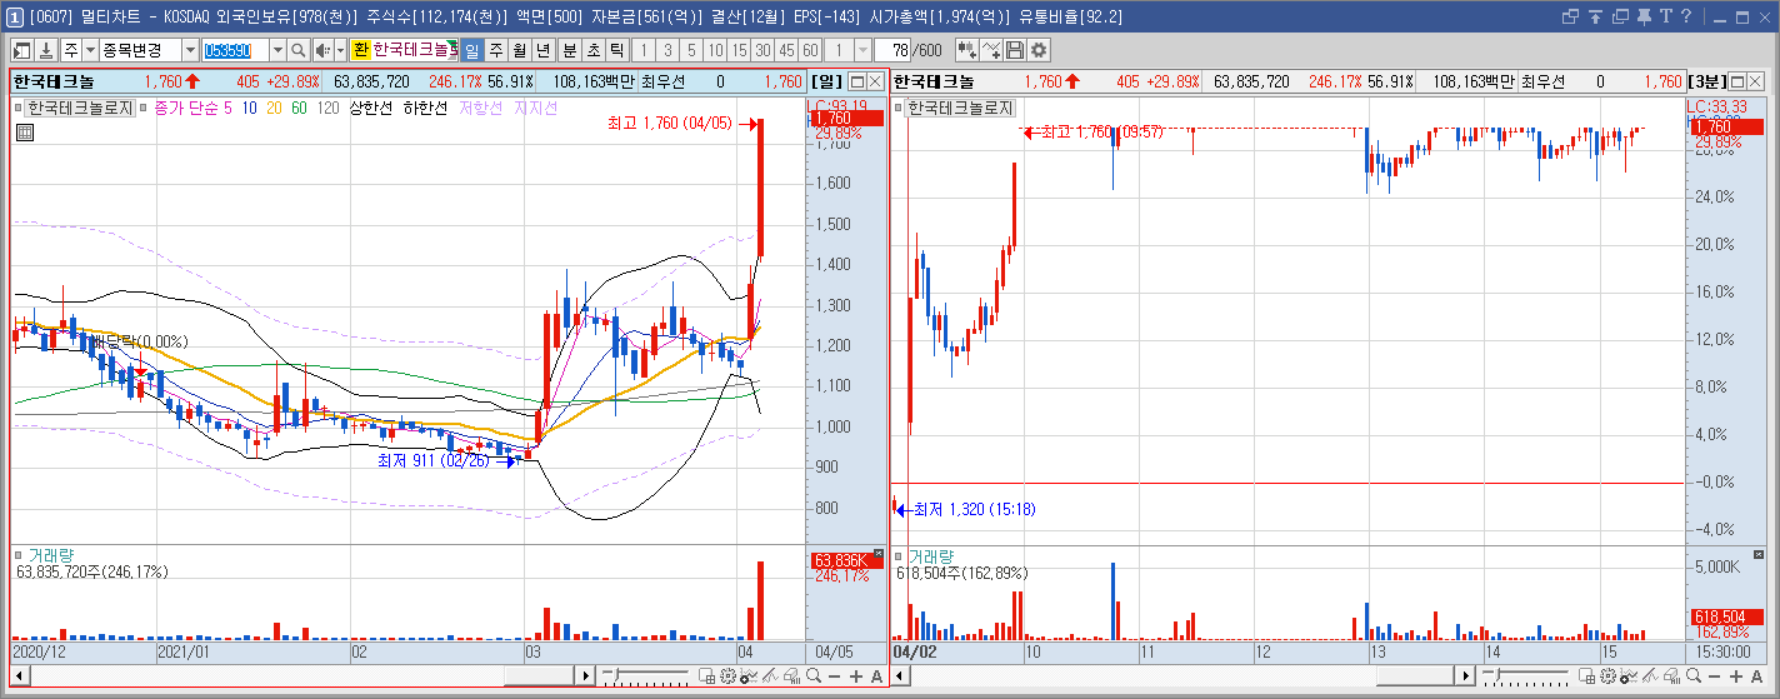The height and width of the screenshot is (699, 1780).
Task: Click the A auto-scale icon under daily chart
Action: point(877,677)
